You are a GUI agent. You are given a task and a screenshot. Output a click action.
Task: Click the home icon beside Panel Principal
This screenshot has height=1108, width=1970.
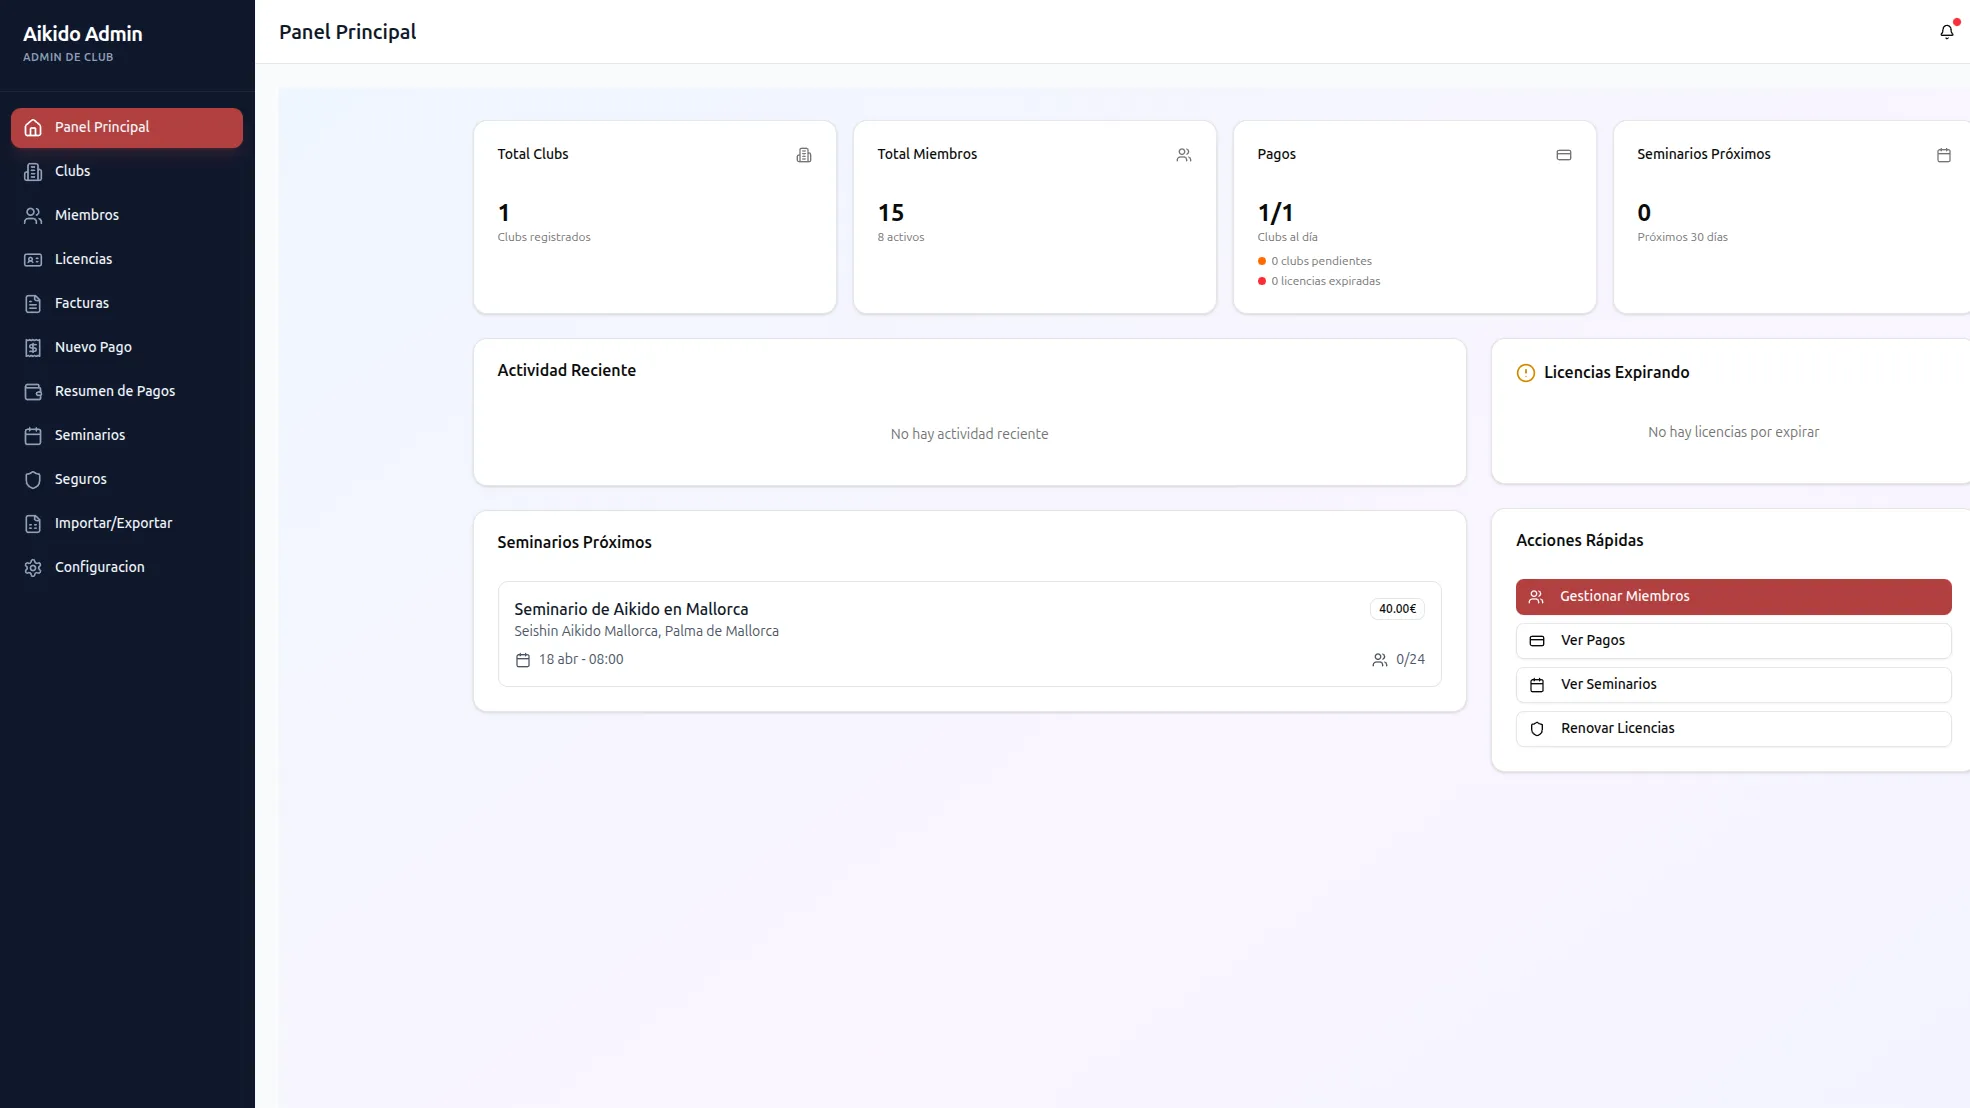[x=33, y=128]
